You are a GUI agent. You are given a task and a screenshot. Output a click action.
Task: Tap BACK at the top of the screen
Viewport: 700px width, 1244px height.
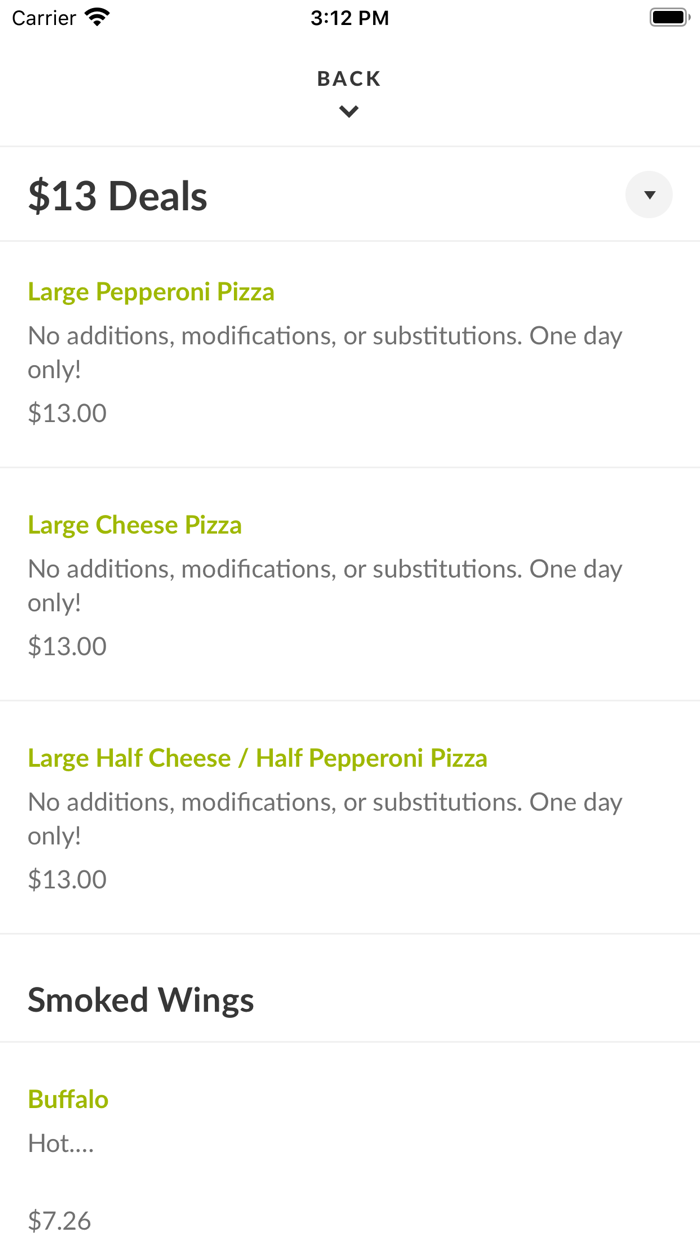[349, 78]
